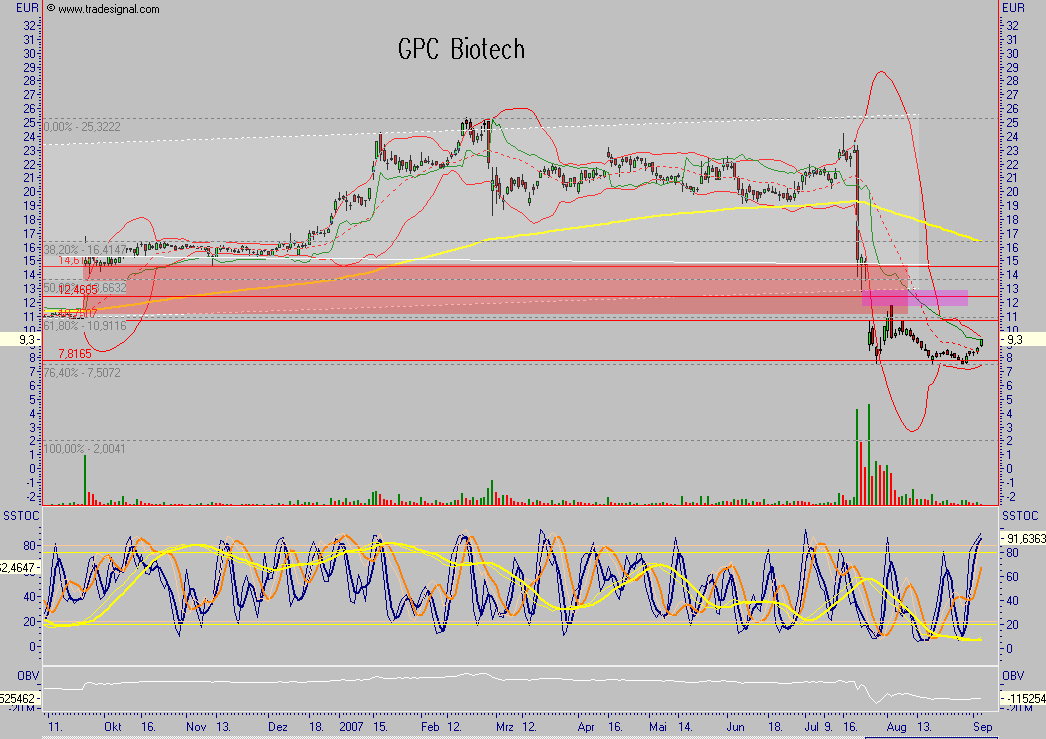
Task: Click the 'EUR' currency label at top left
Action: click(x=27, y=8)
